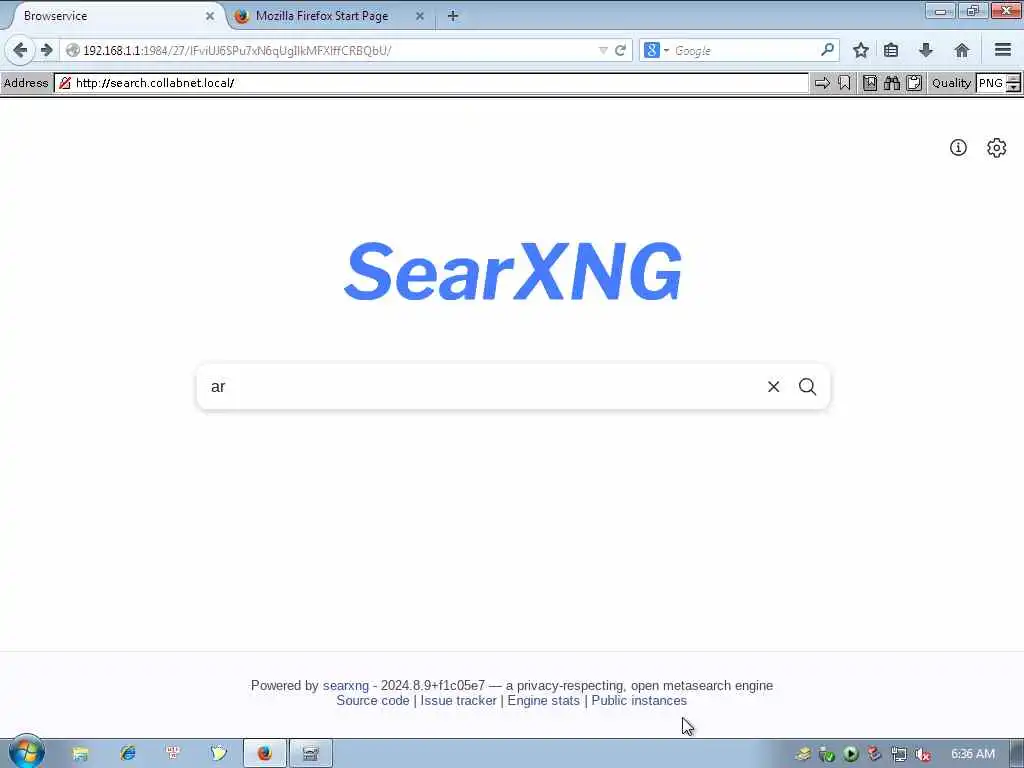The height and width of the screenshot is (768, 1024).
Task: Click the muted volume tray icon
Action: point(922,754)
